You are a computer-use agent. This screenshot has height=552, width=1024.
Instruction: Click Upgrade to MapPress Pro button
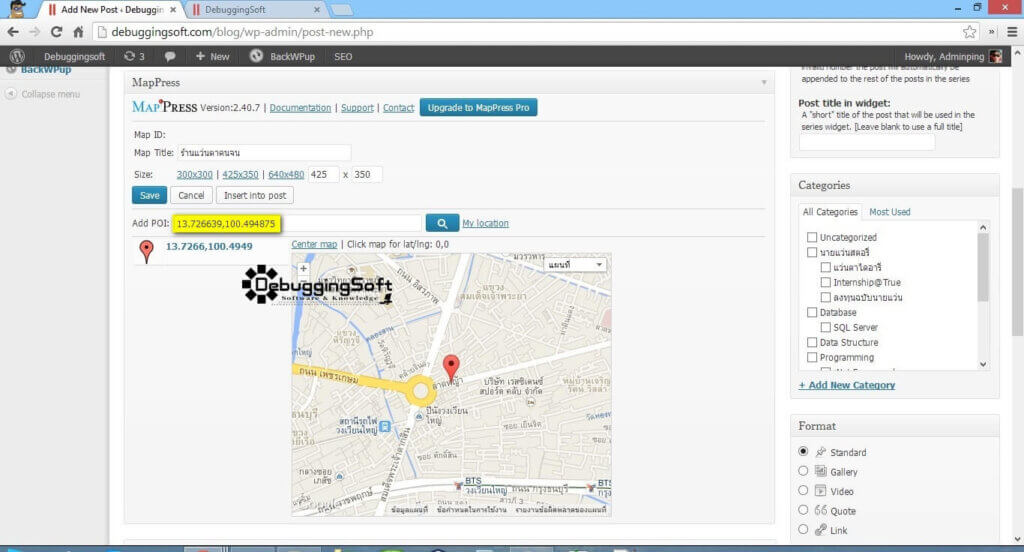479,108
